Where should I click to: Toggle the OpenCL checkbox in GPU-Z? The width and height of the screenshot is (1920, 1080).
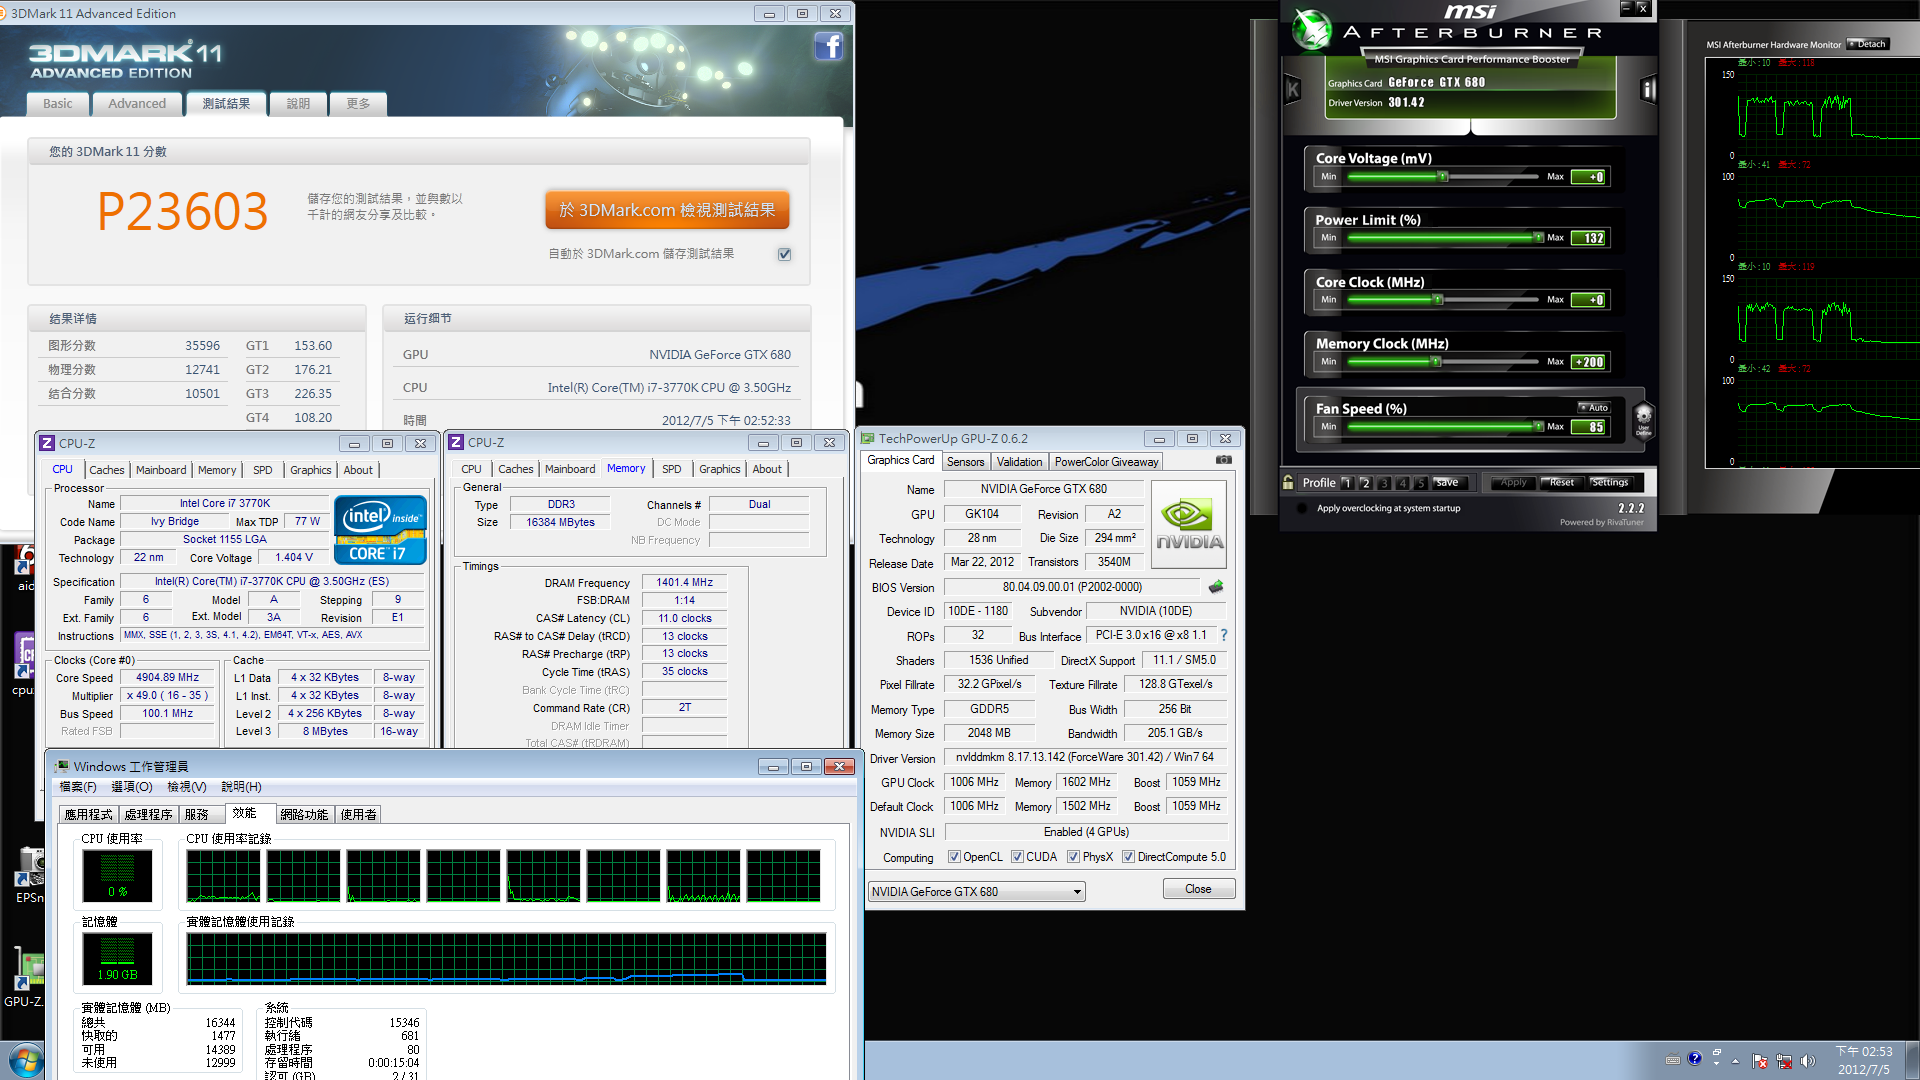point(954,857)
